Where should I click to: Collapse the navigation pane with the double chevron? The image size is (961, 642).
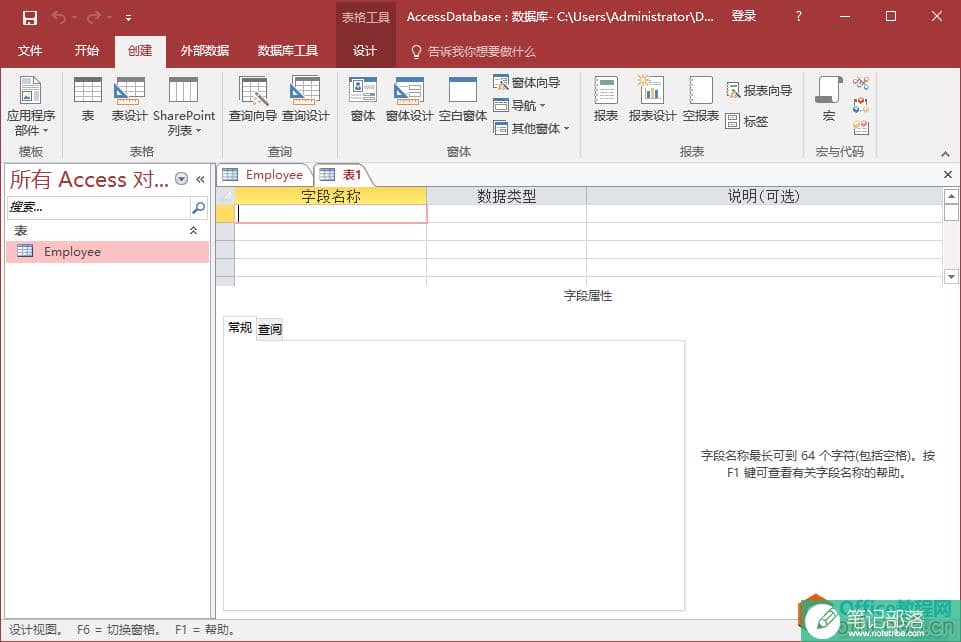point(200,179)
